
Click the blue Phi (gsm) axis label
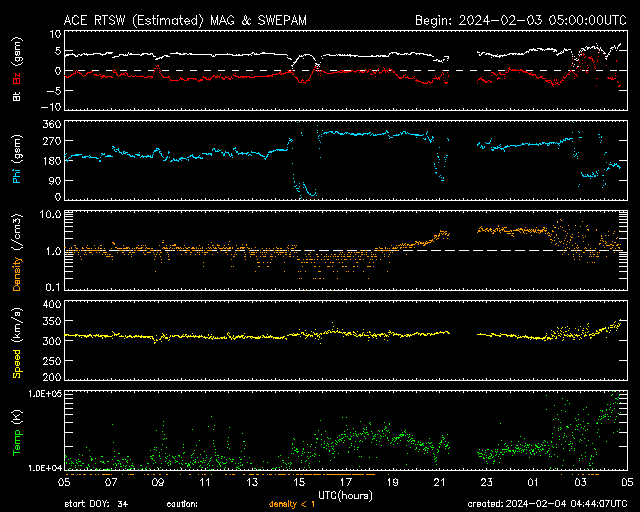tap(16, 160)
